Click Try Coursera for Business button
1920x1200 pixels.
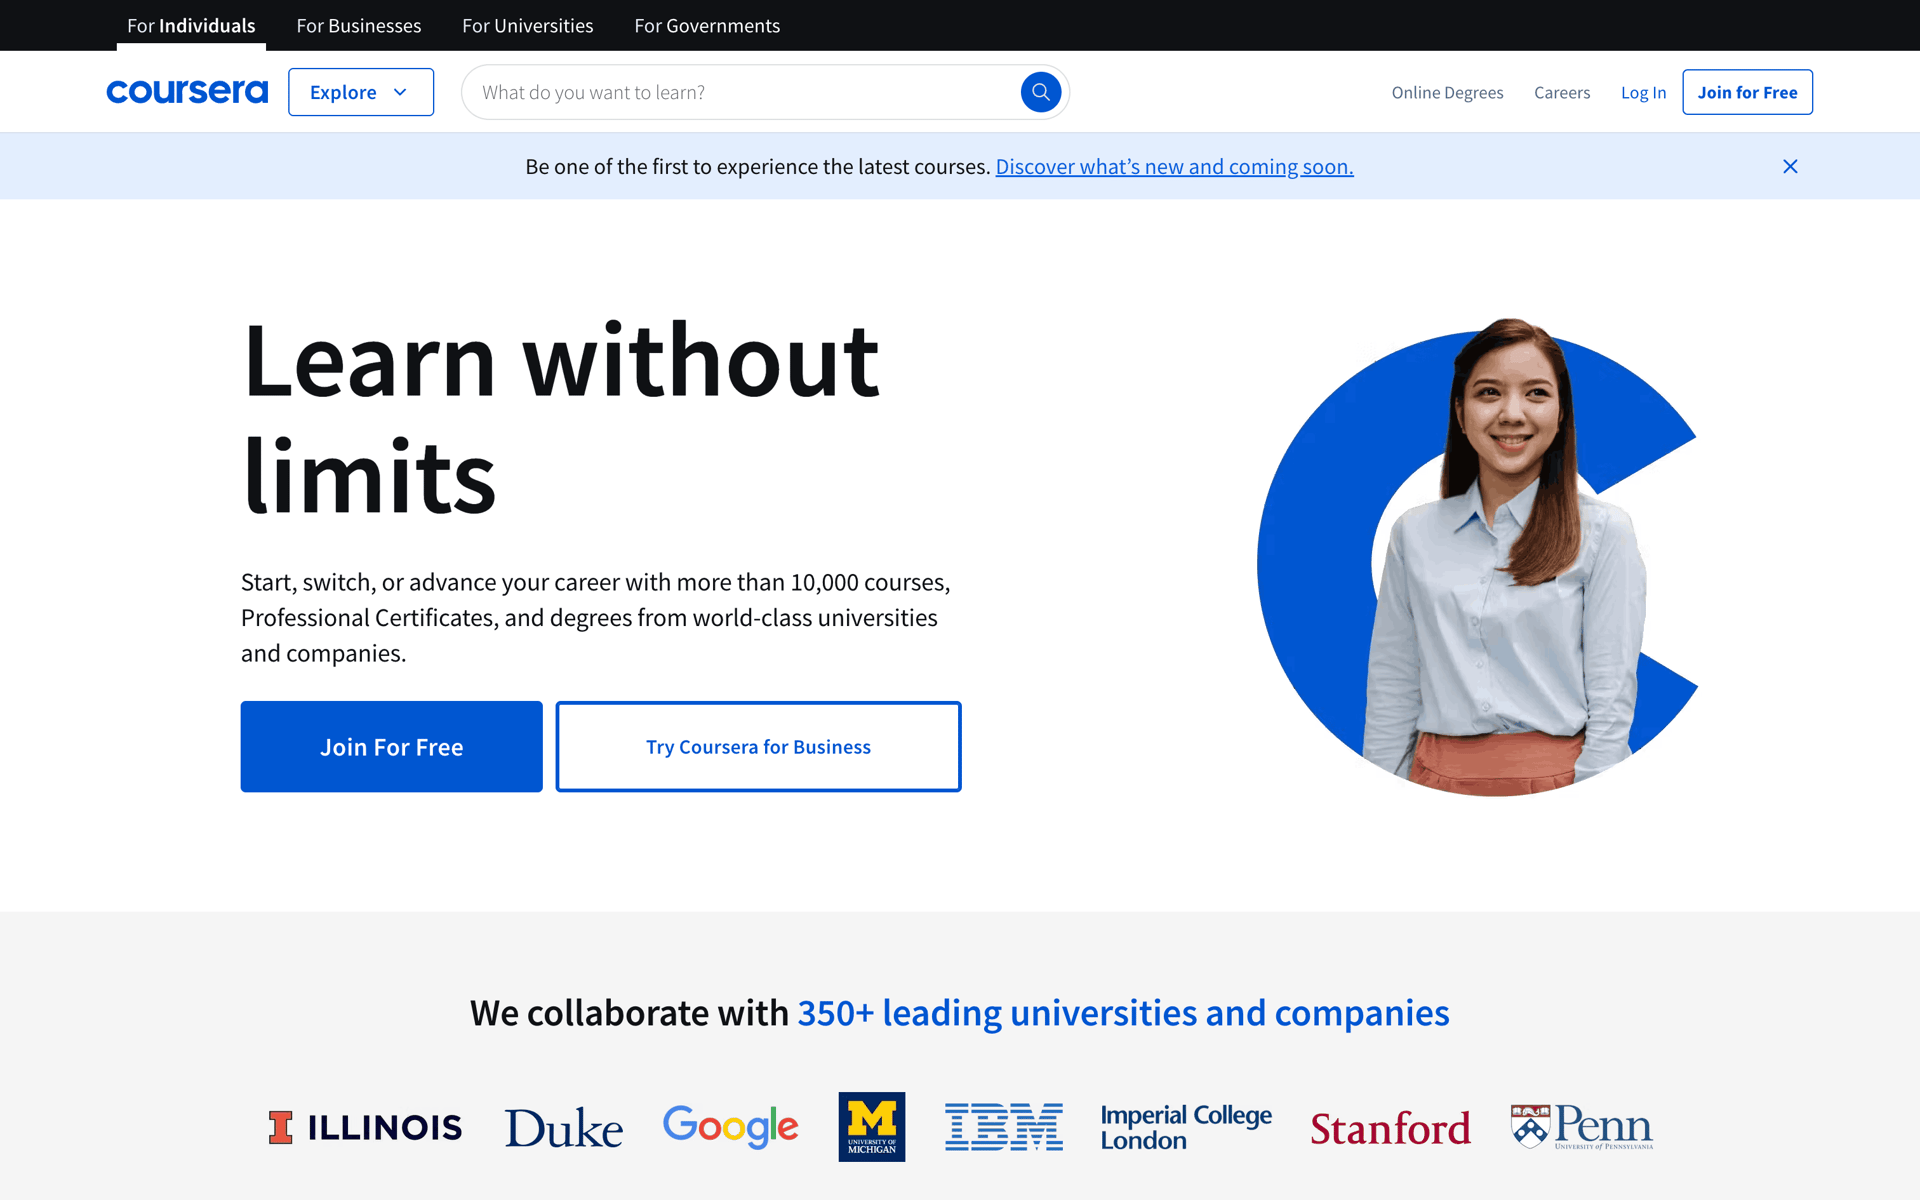point(758,747)
